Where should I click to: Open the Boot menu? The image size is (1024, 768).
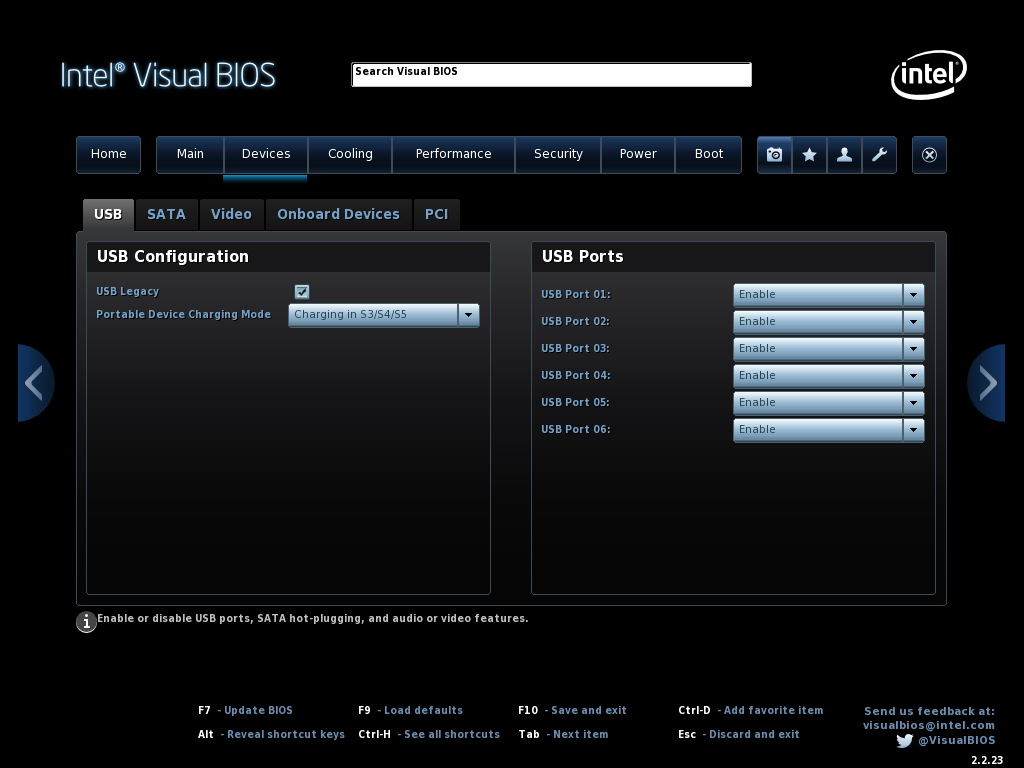tap(708, 154)
